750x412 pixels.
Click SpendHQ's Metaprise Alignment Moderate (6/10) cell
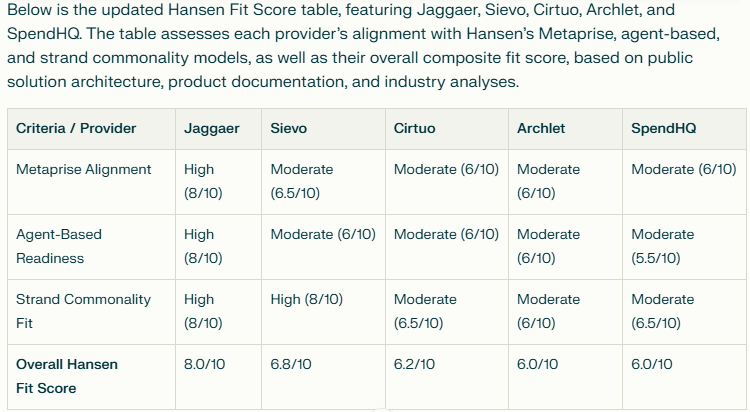(x=684, y=169)
